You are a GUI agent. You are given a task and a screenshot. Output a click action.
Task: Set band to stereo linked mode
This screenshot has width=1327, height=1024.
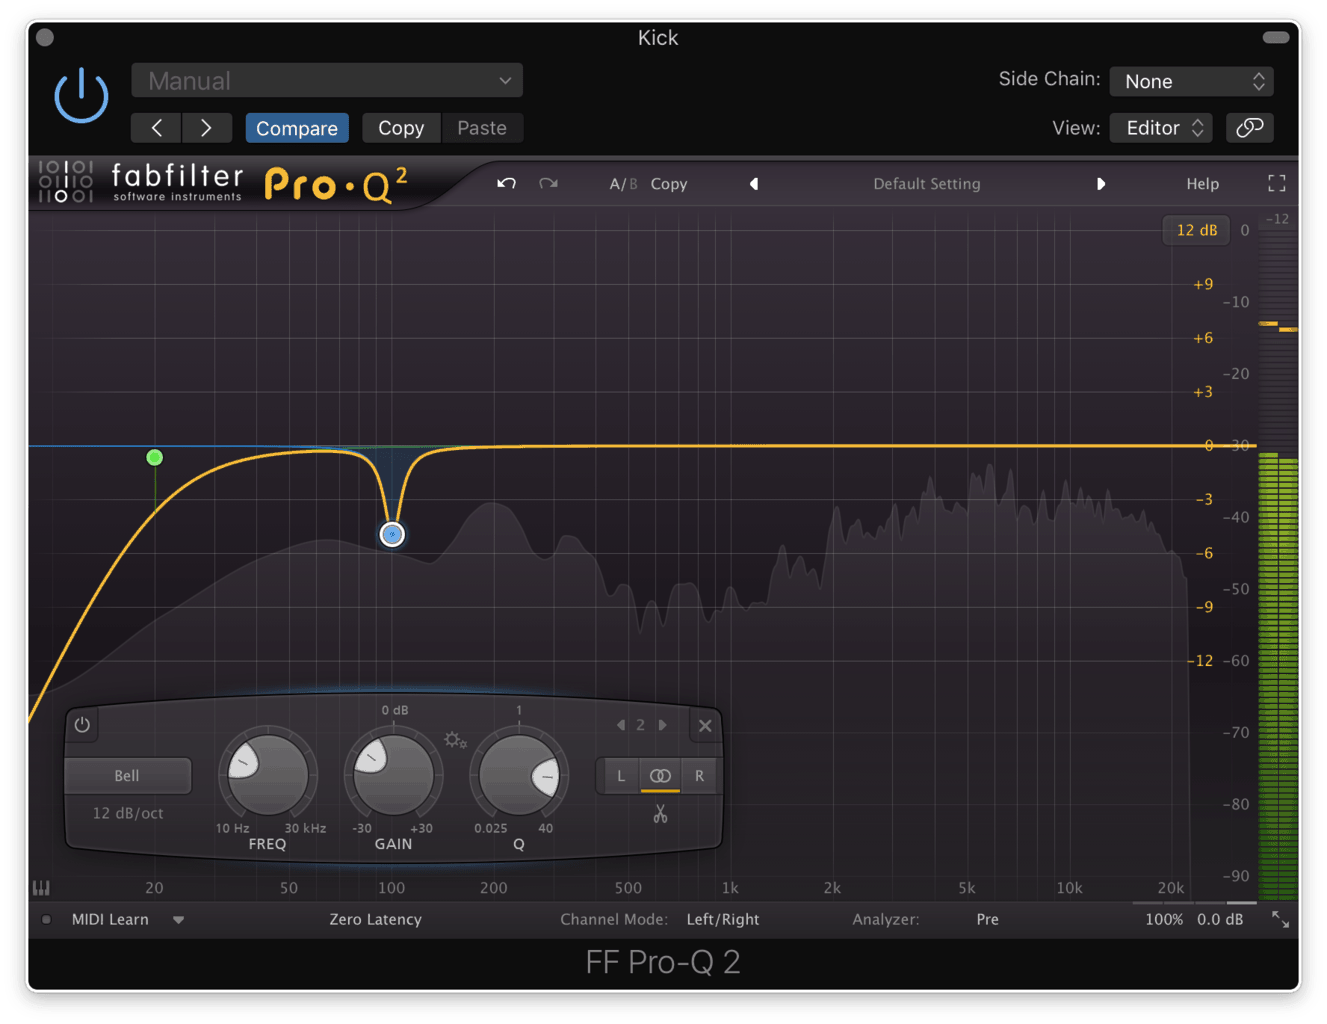click(660, 776)
